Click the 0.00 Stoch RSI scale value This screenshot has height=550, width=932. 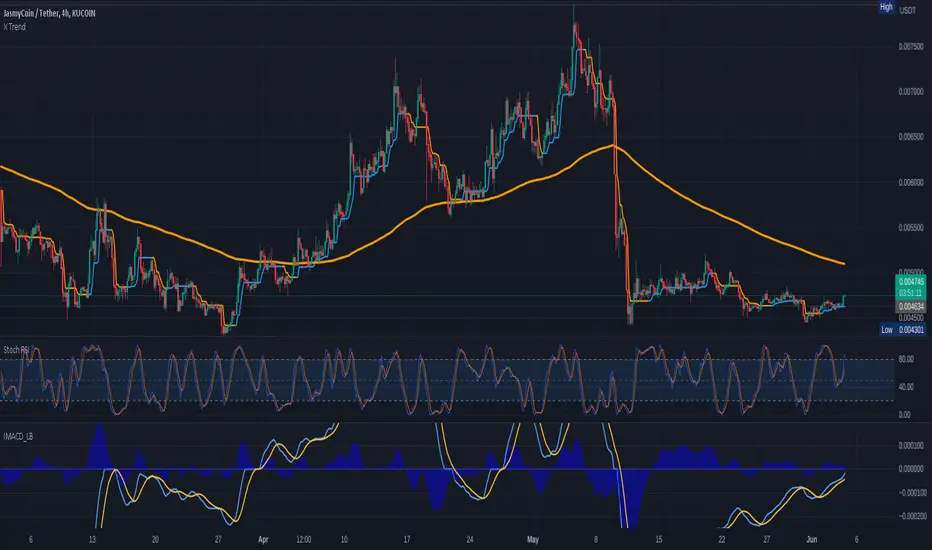pos(904,414)
